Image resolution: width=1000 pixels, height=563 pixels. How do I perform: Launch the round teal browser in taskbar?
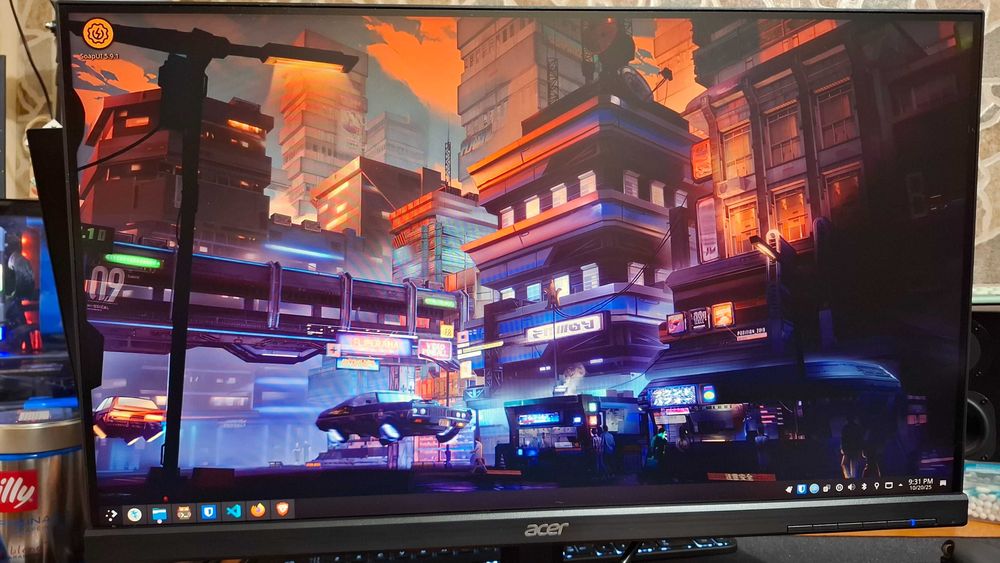click(134, 515)
